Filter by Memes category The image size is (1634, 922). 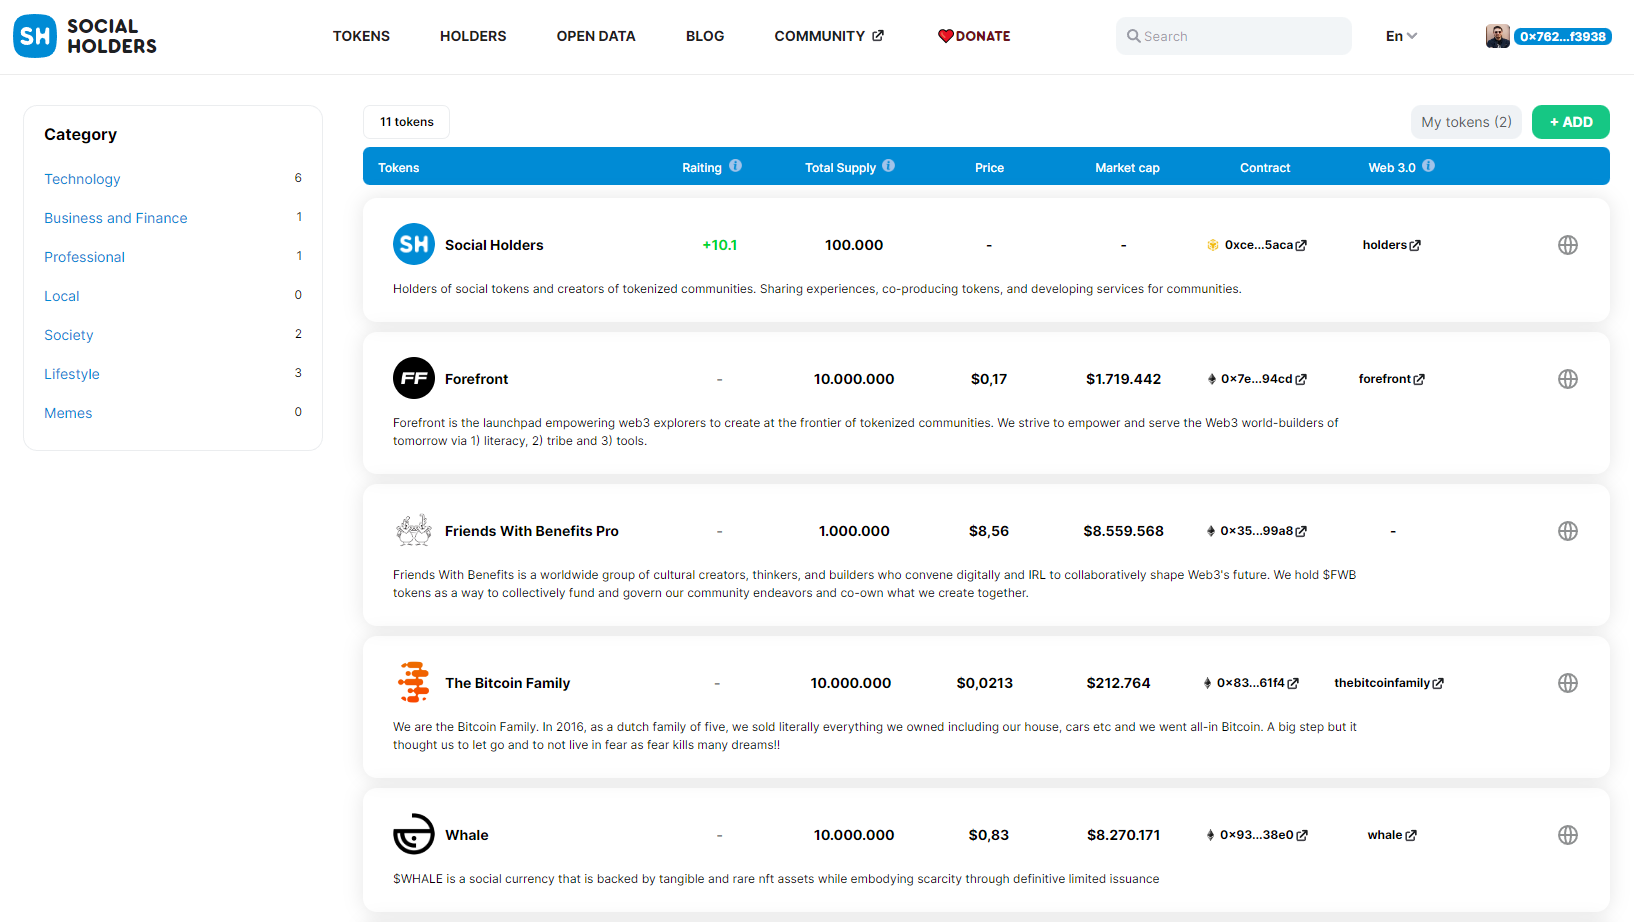click(68, 413)
